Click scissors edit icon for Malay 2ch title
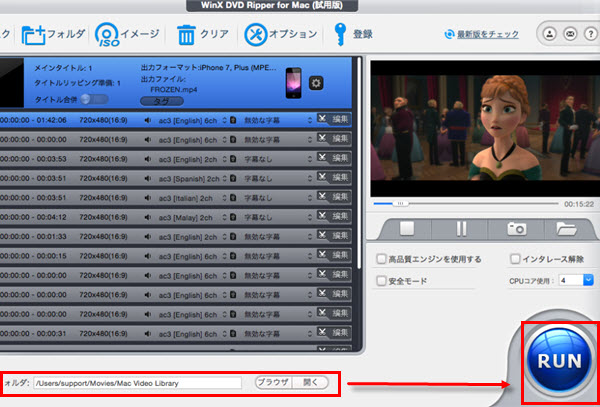 pos(323,216)
